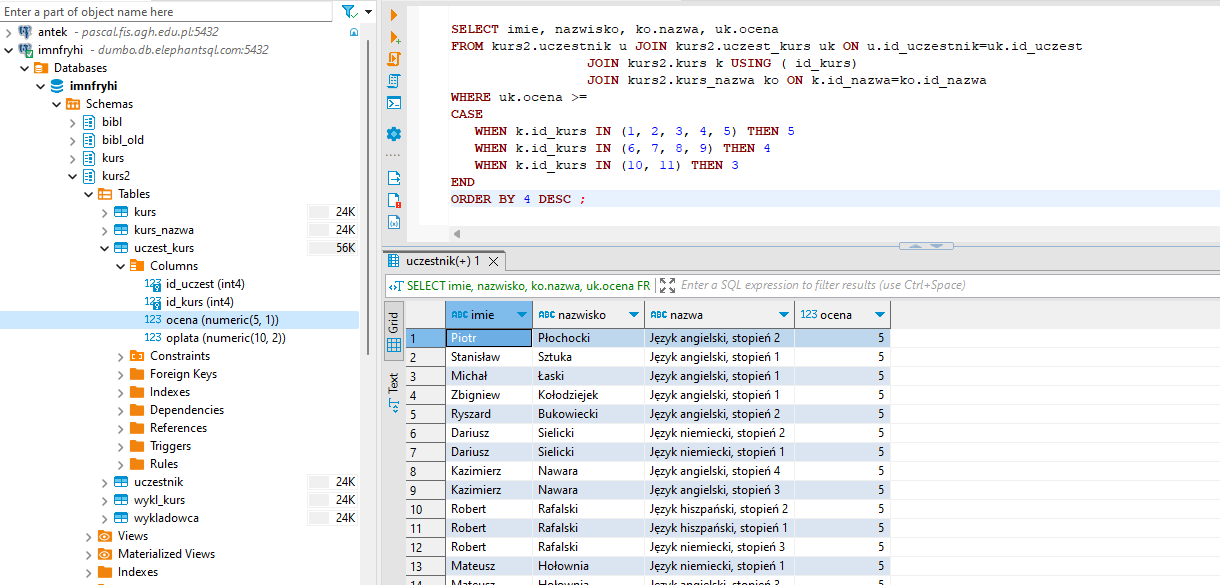Execute the SQL script icon
1220x585 pixels.
394,59
